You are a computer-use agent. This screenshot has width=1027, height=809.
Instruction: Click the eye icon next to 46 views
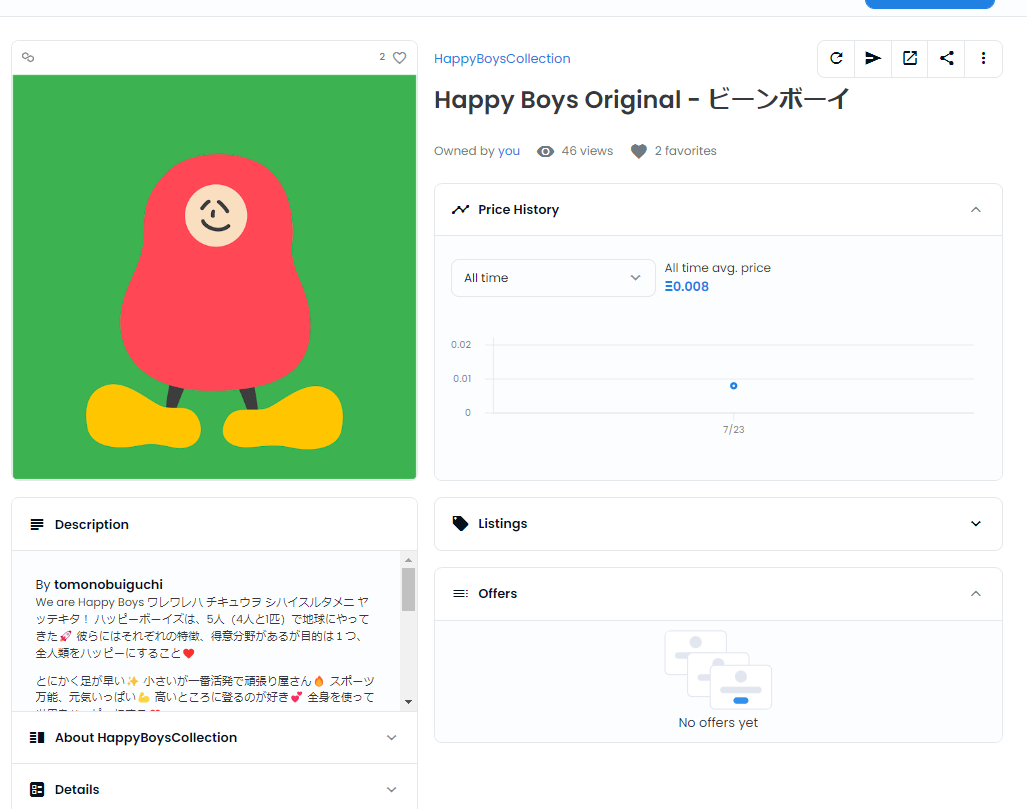point(545,150)
